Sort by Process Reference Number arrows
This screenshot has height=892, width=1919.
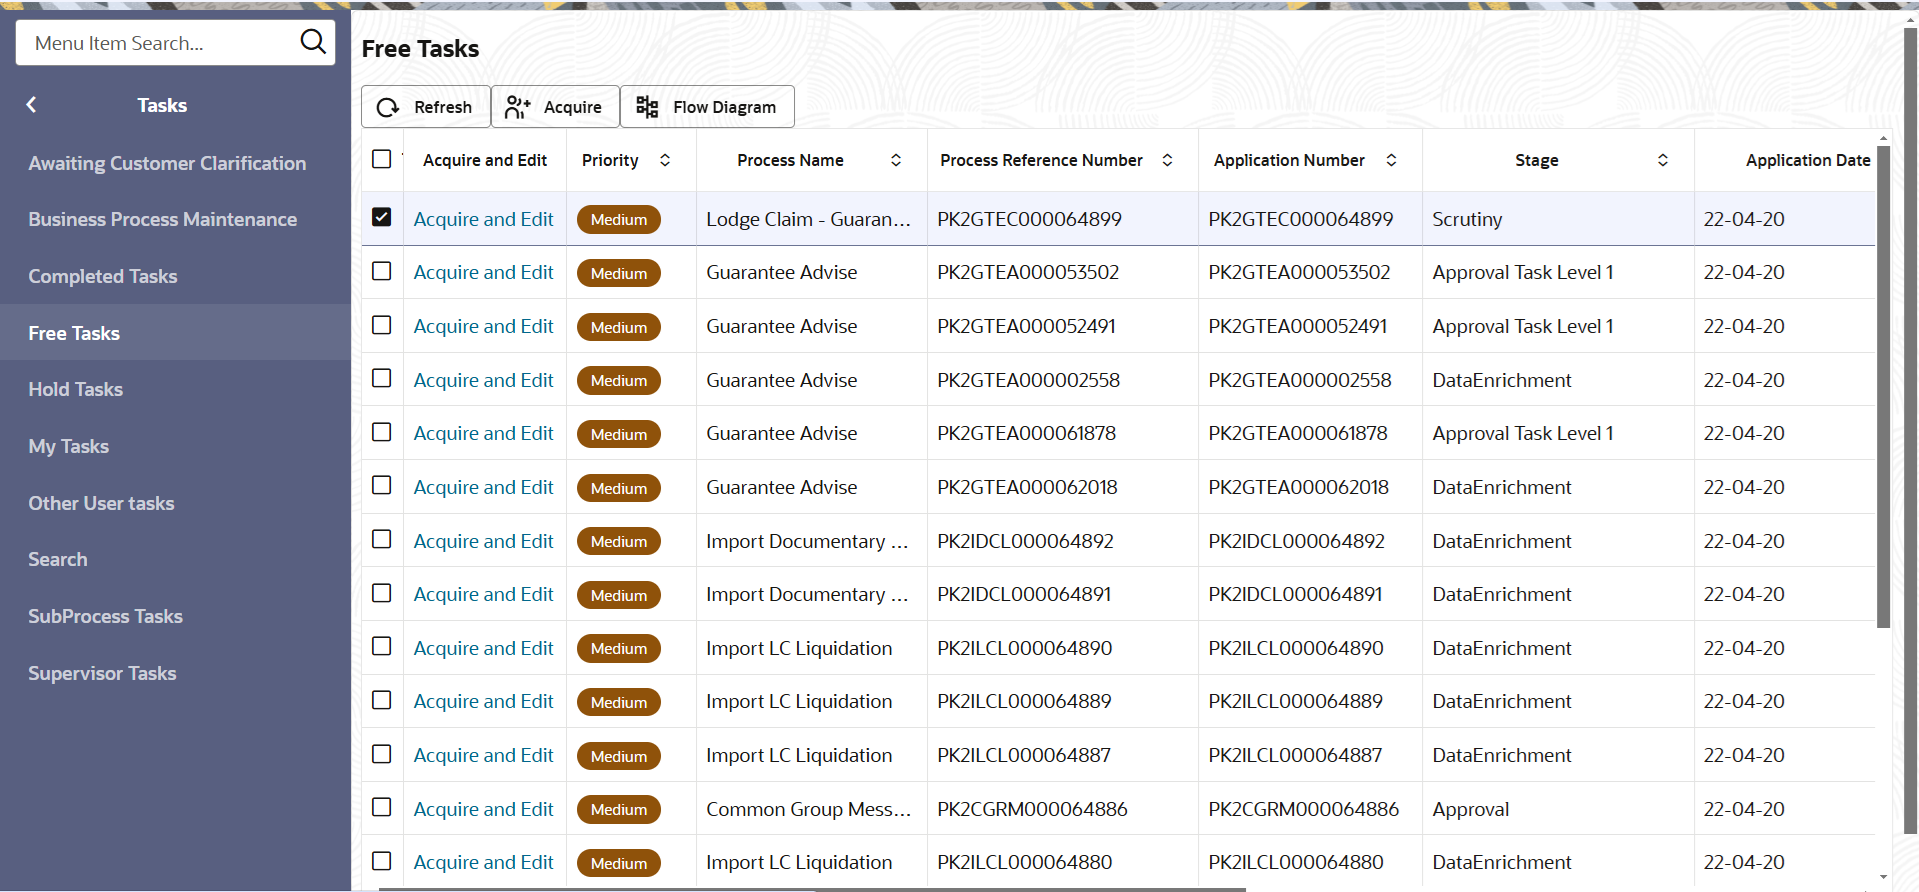click(1167, 160)
